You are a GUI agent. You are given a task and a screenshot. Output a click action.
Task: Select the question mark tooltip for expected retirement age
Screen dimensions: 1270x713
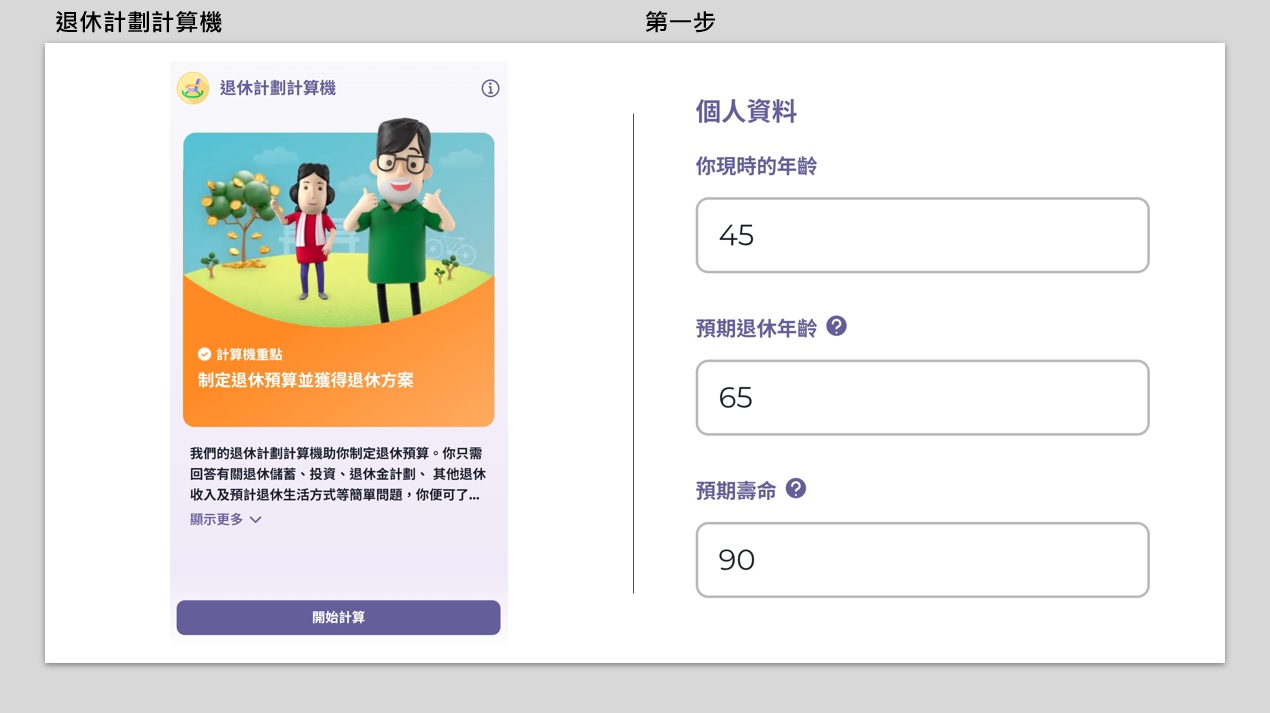(x=836, y=326)
